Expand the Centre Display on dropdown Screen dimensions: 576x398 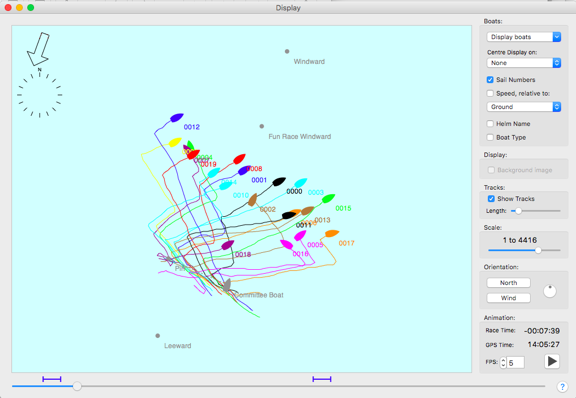[x=523, y=63]
